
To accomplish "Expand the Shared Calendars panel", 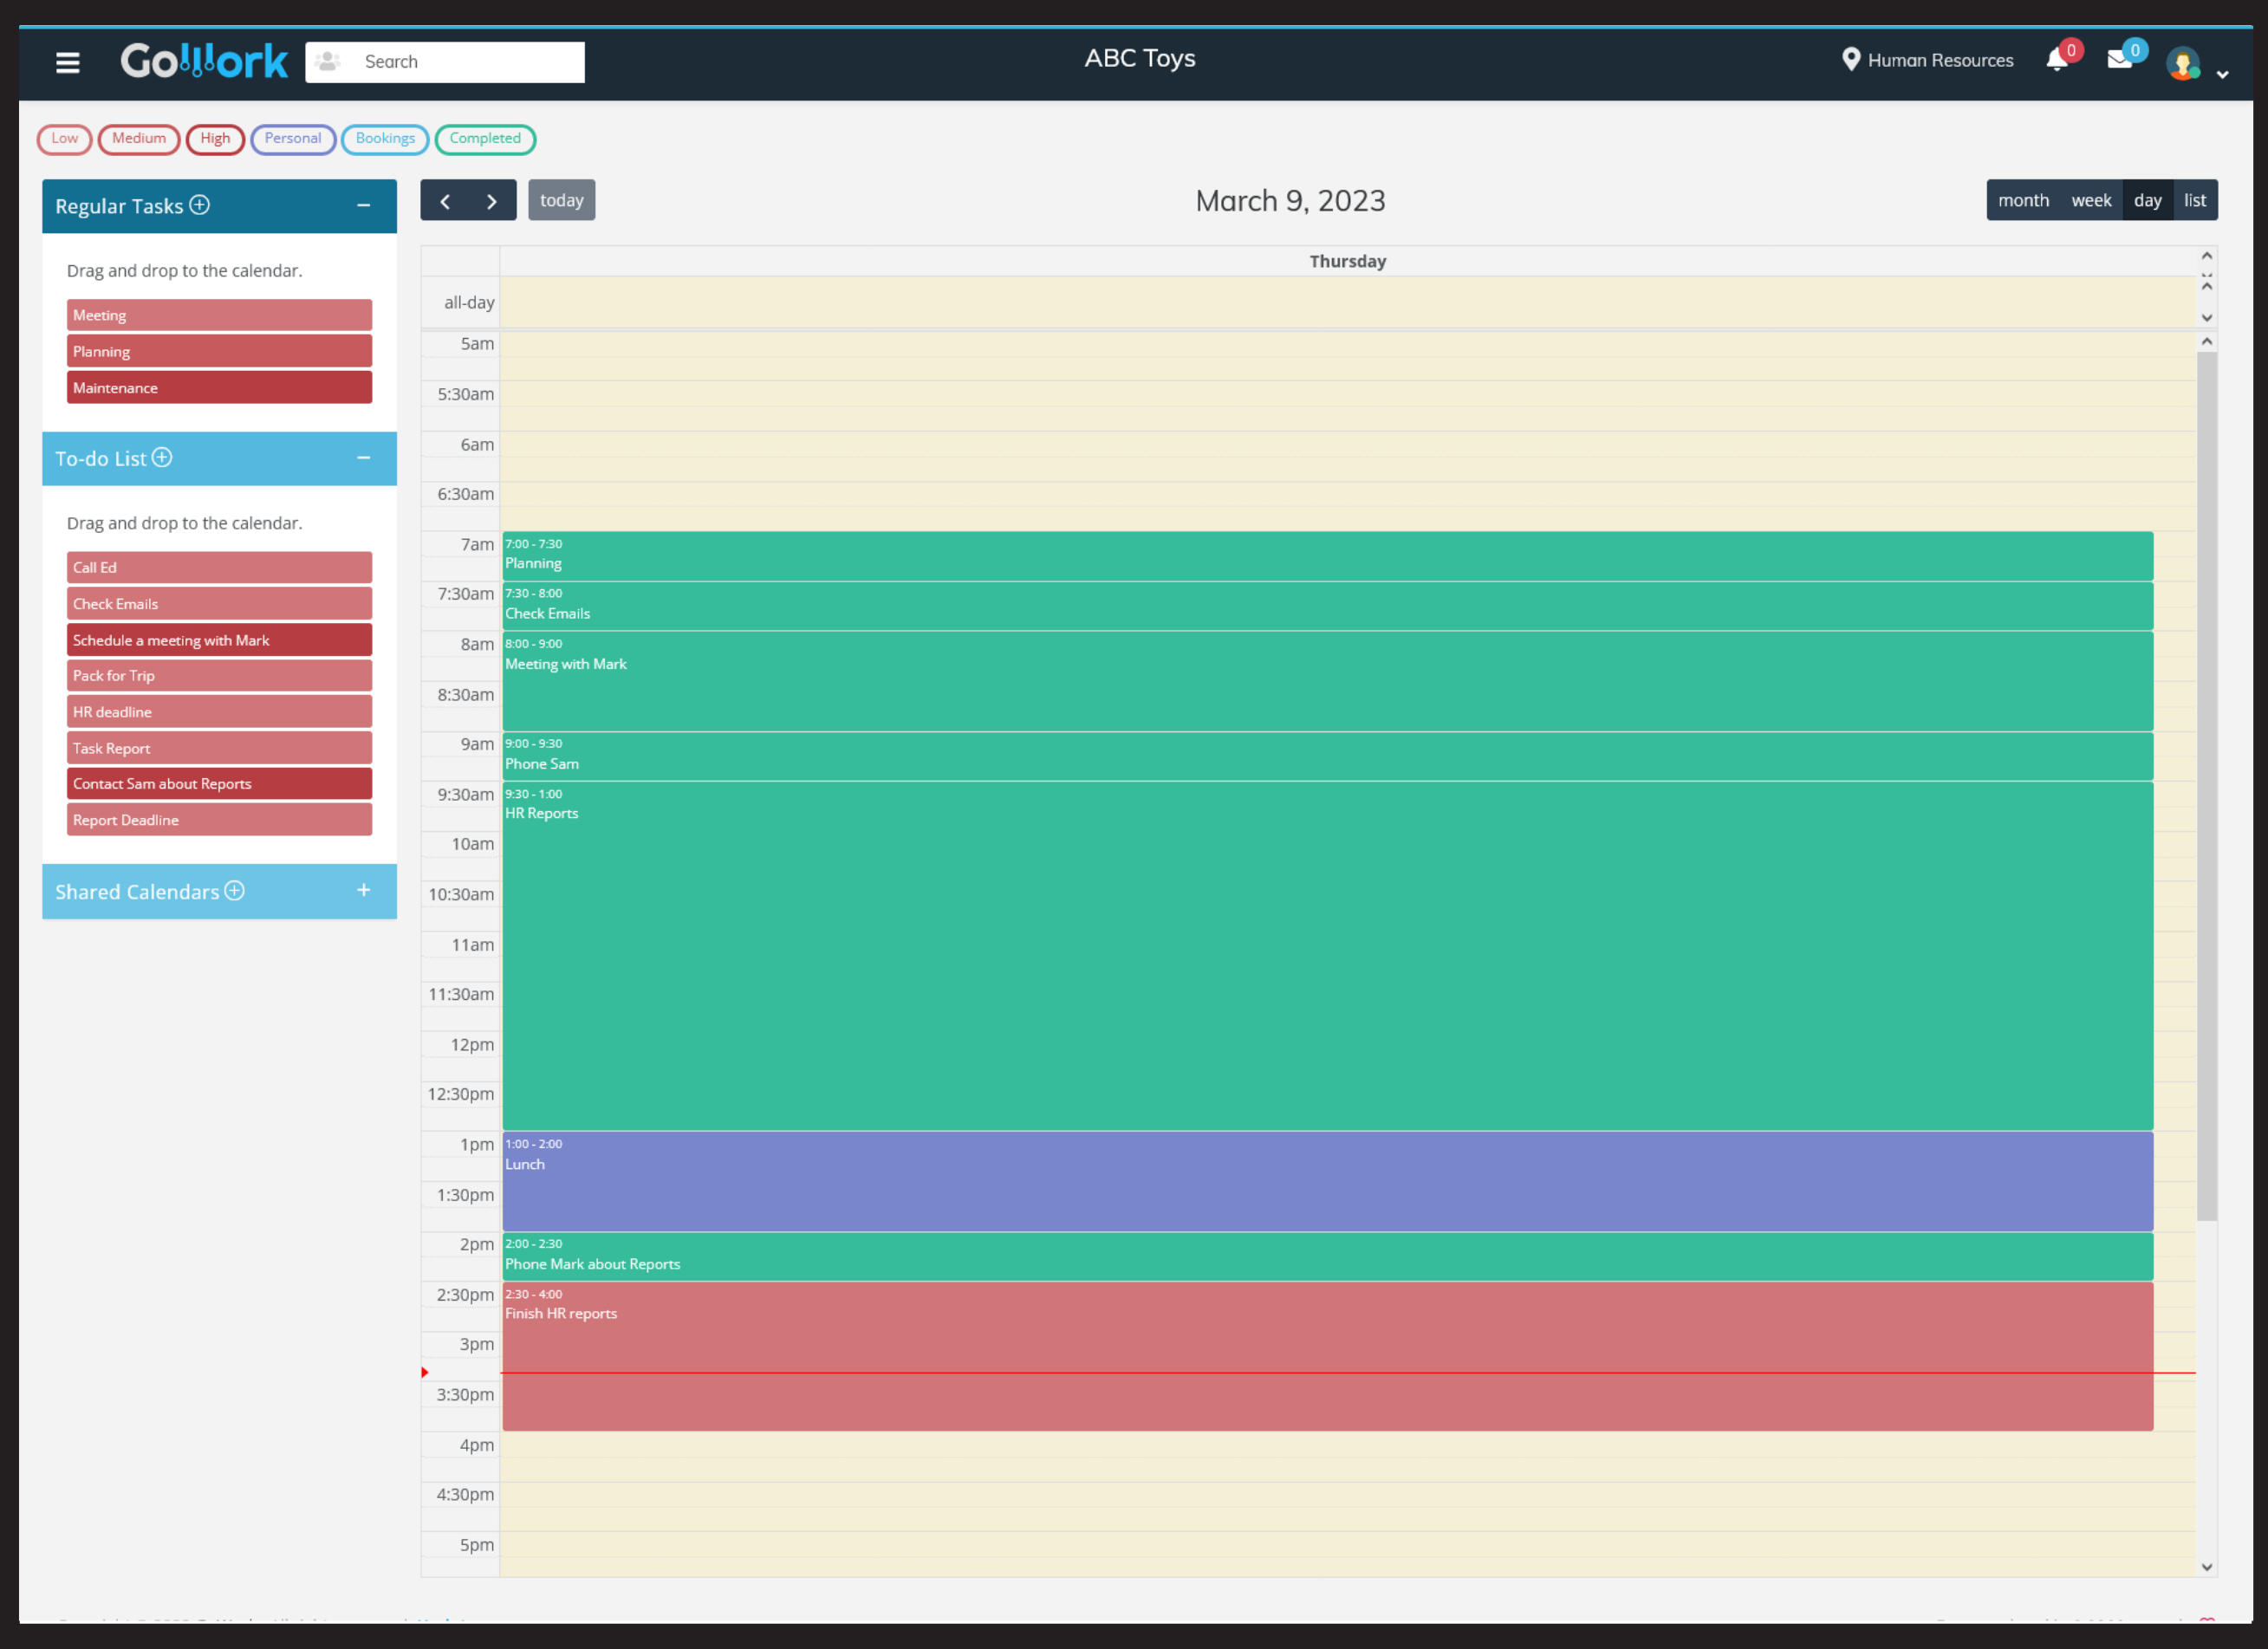I will [364, 890].
